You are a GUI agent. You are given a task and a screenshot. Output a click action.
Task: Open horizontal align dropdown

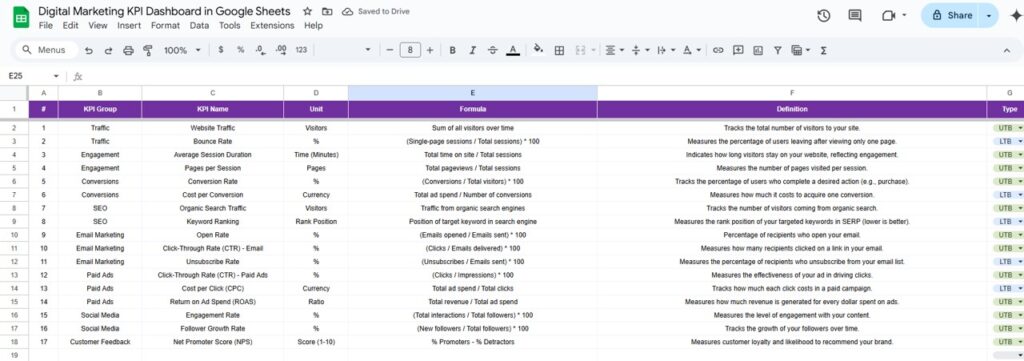point(614,50)
